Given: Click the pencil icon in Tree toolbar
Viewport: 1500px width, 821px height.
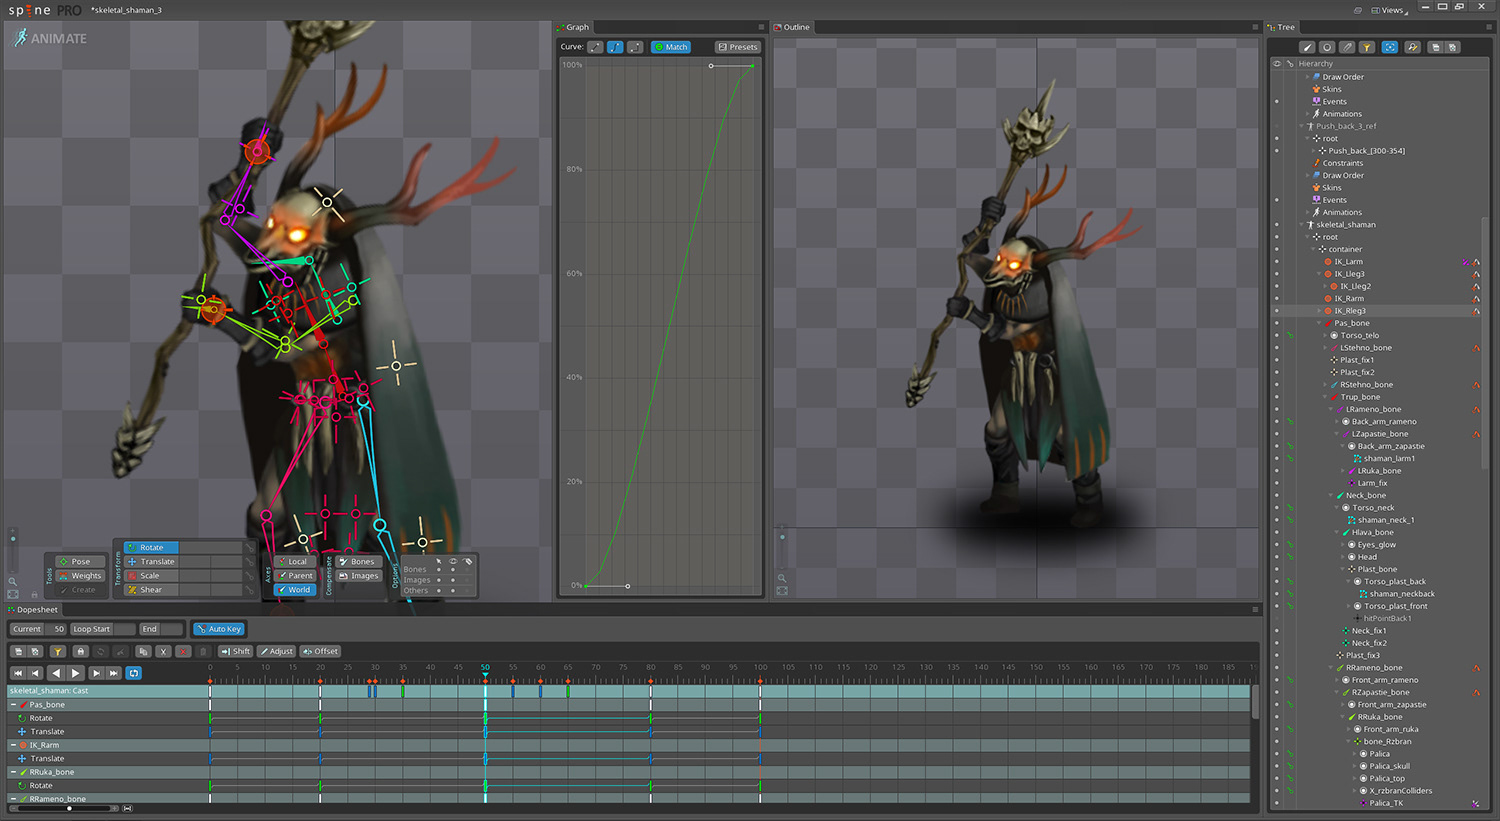Looking at the screenshot, I should [x=1347, y=47].
